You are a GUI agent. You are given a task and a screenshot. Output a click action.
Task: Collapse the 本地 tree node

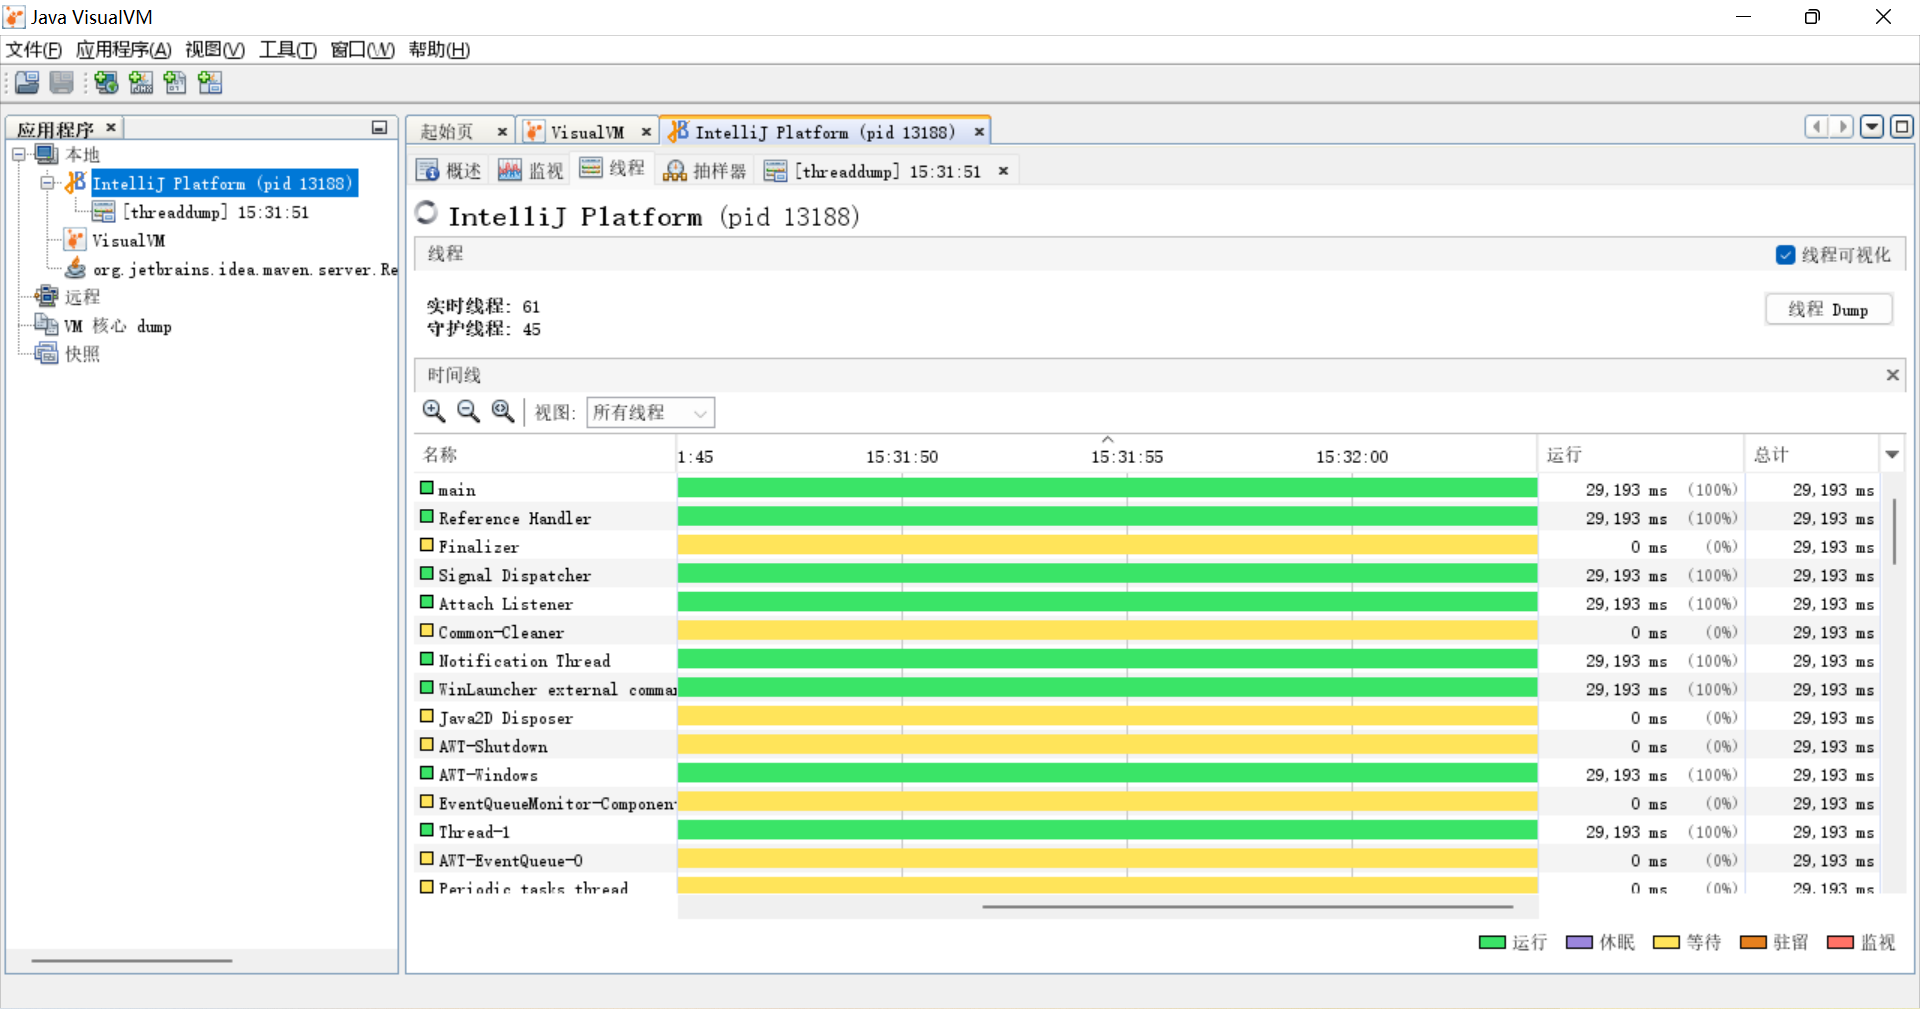[18, 154]
